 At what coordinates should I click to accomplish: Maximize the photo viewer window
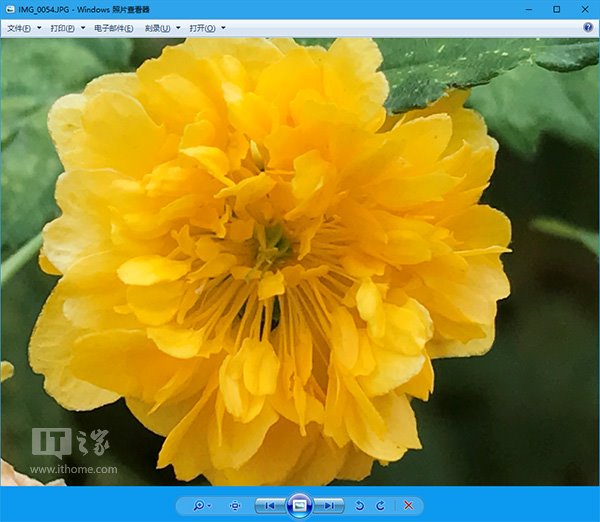pos(556,9)
